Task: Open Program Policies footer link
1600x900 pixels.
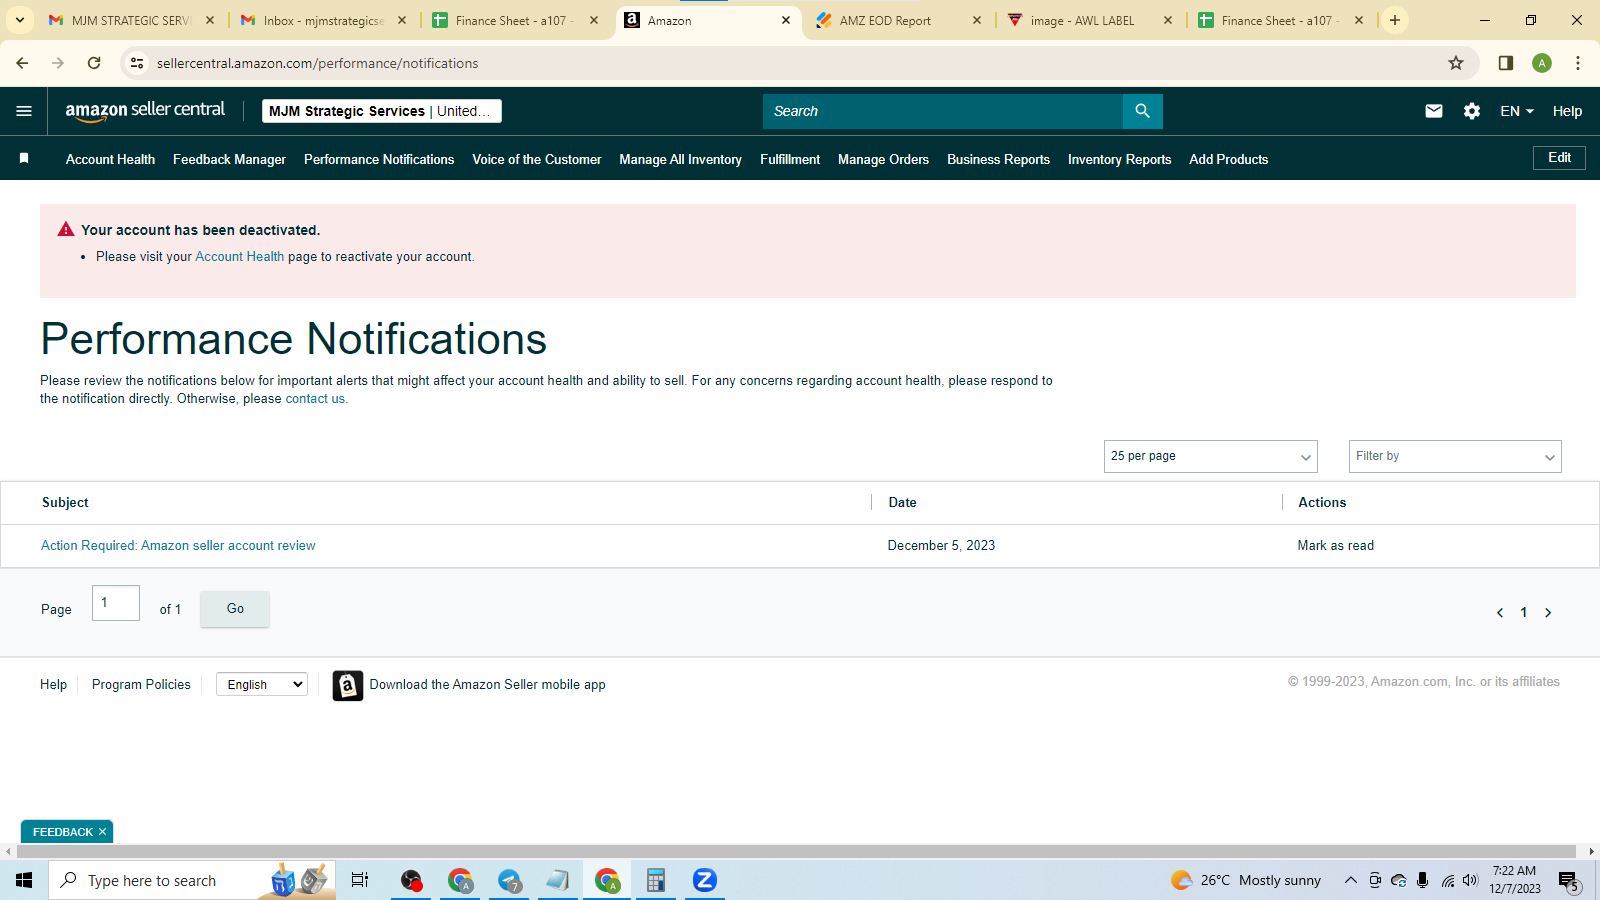Action: (141, 685)
